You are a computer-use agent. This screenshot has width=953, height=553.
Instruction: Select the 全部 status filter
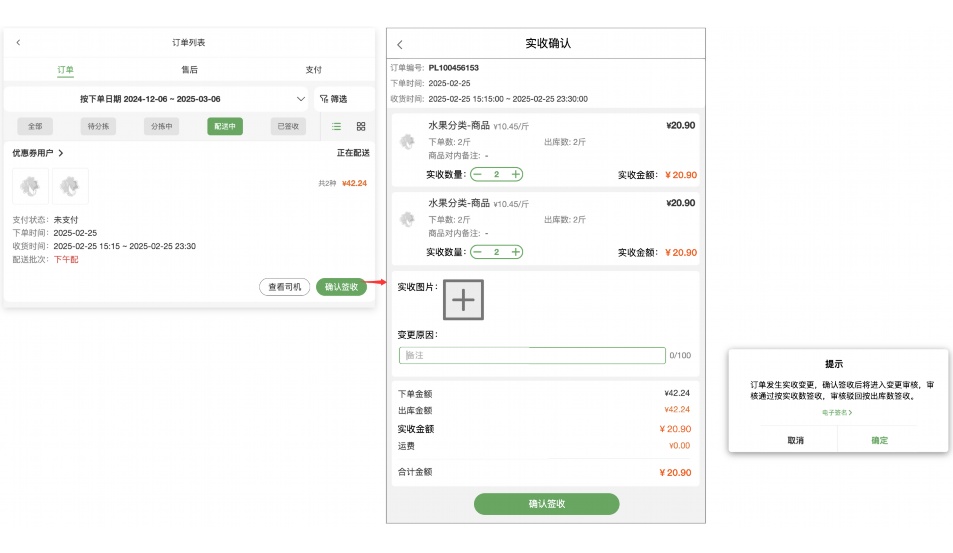[x=35, y=127]
